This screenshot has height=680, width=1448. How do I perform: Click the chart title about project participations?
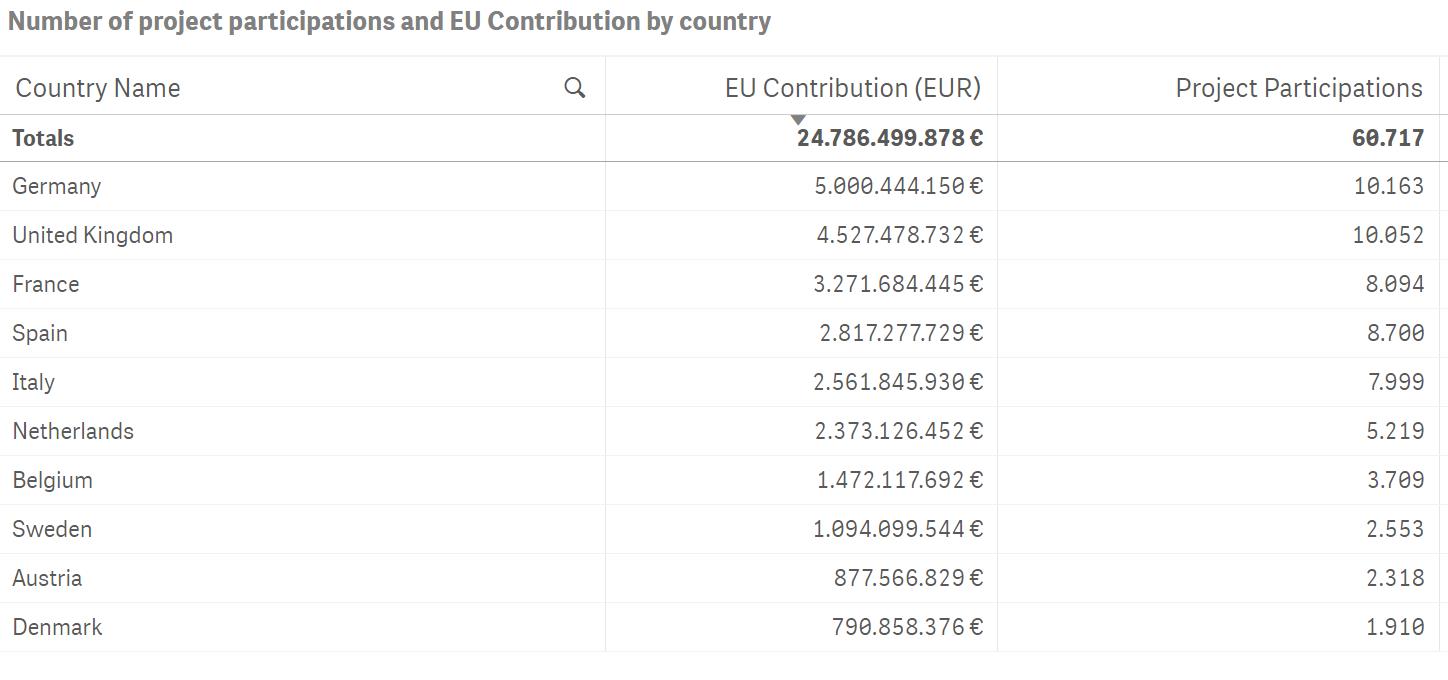click(389, 22)
